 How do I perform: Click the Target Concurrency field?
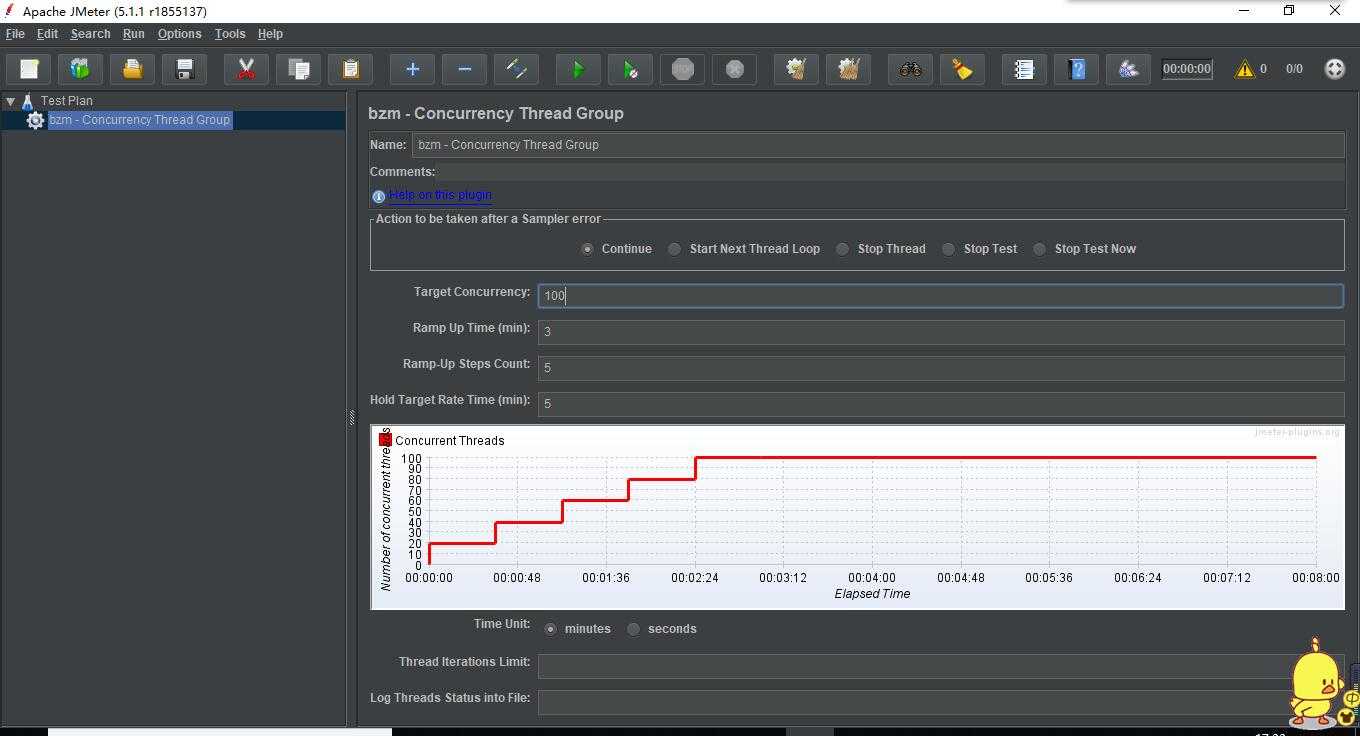click(940, 295)
